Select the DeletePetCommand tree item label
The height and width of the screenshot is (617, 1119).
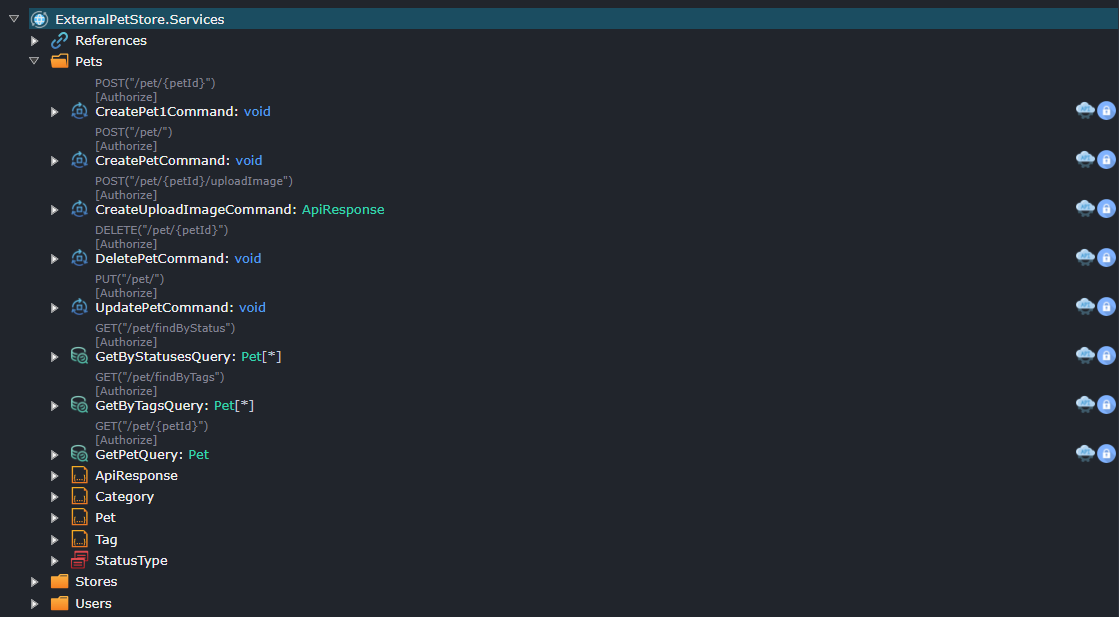163,259
